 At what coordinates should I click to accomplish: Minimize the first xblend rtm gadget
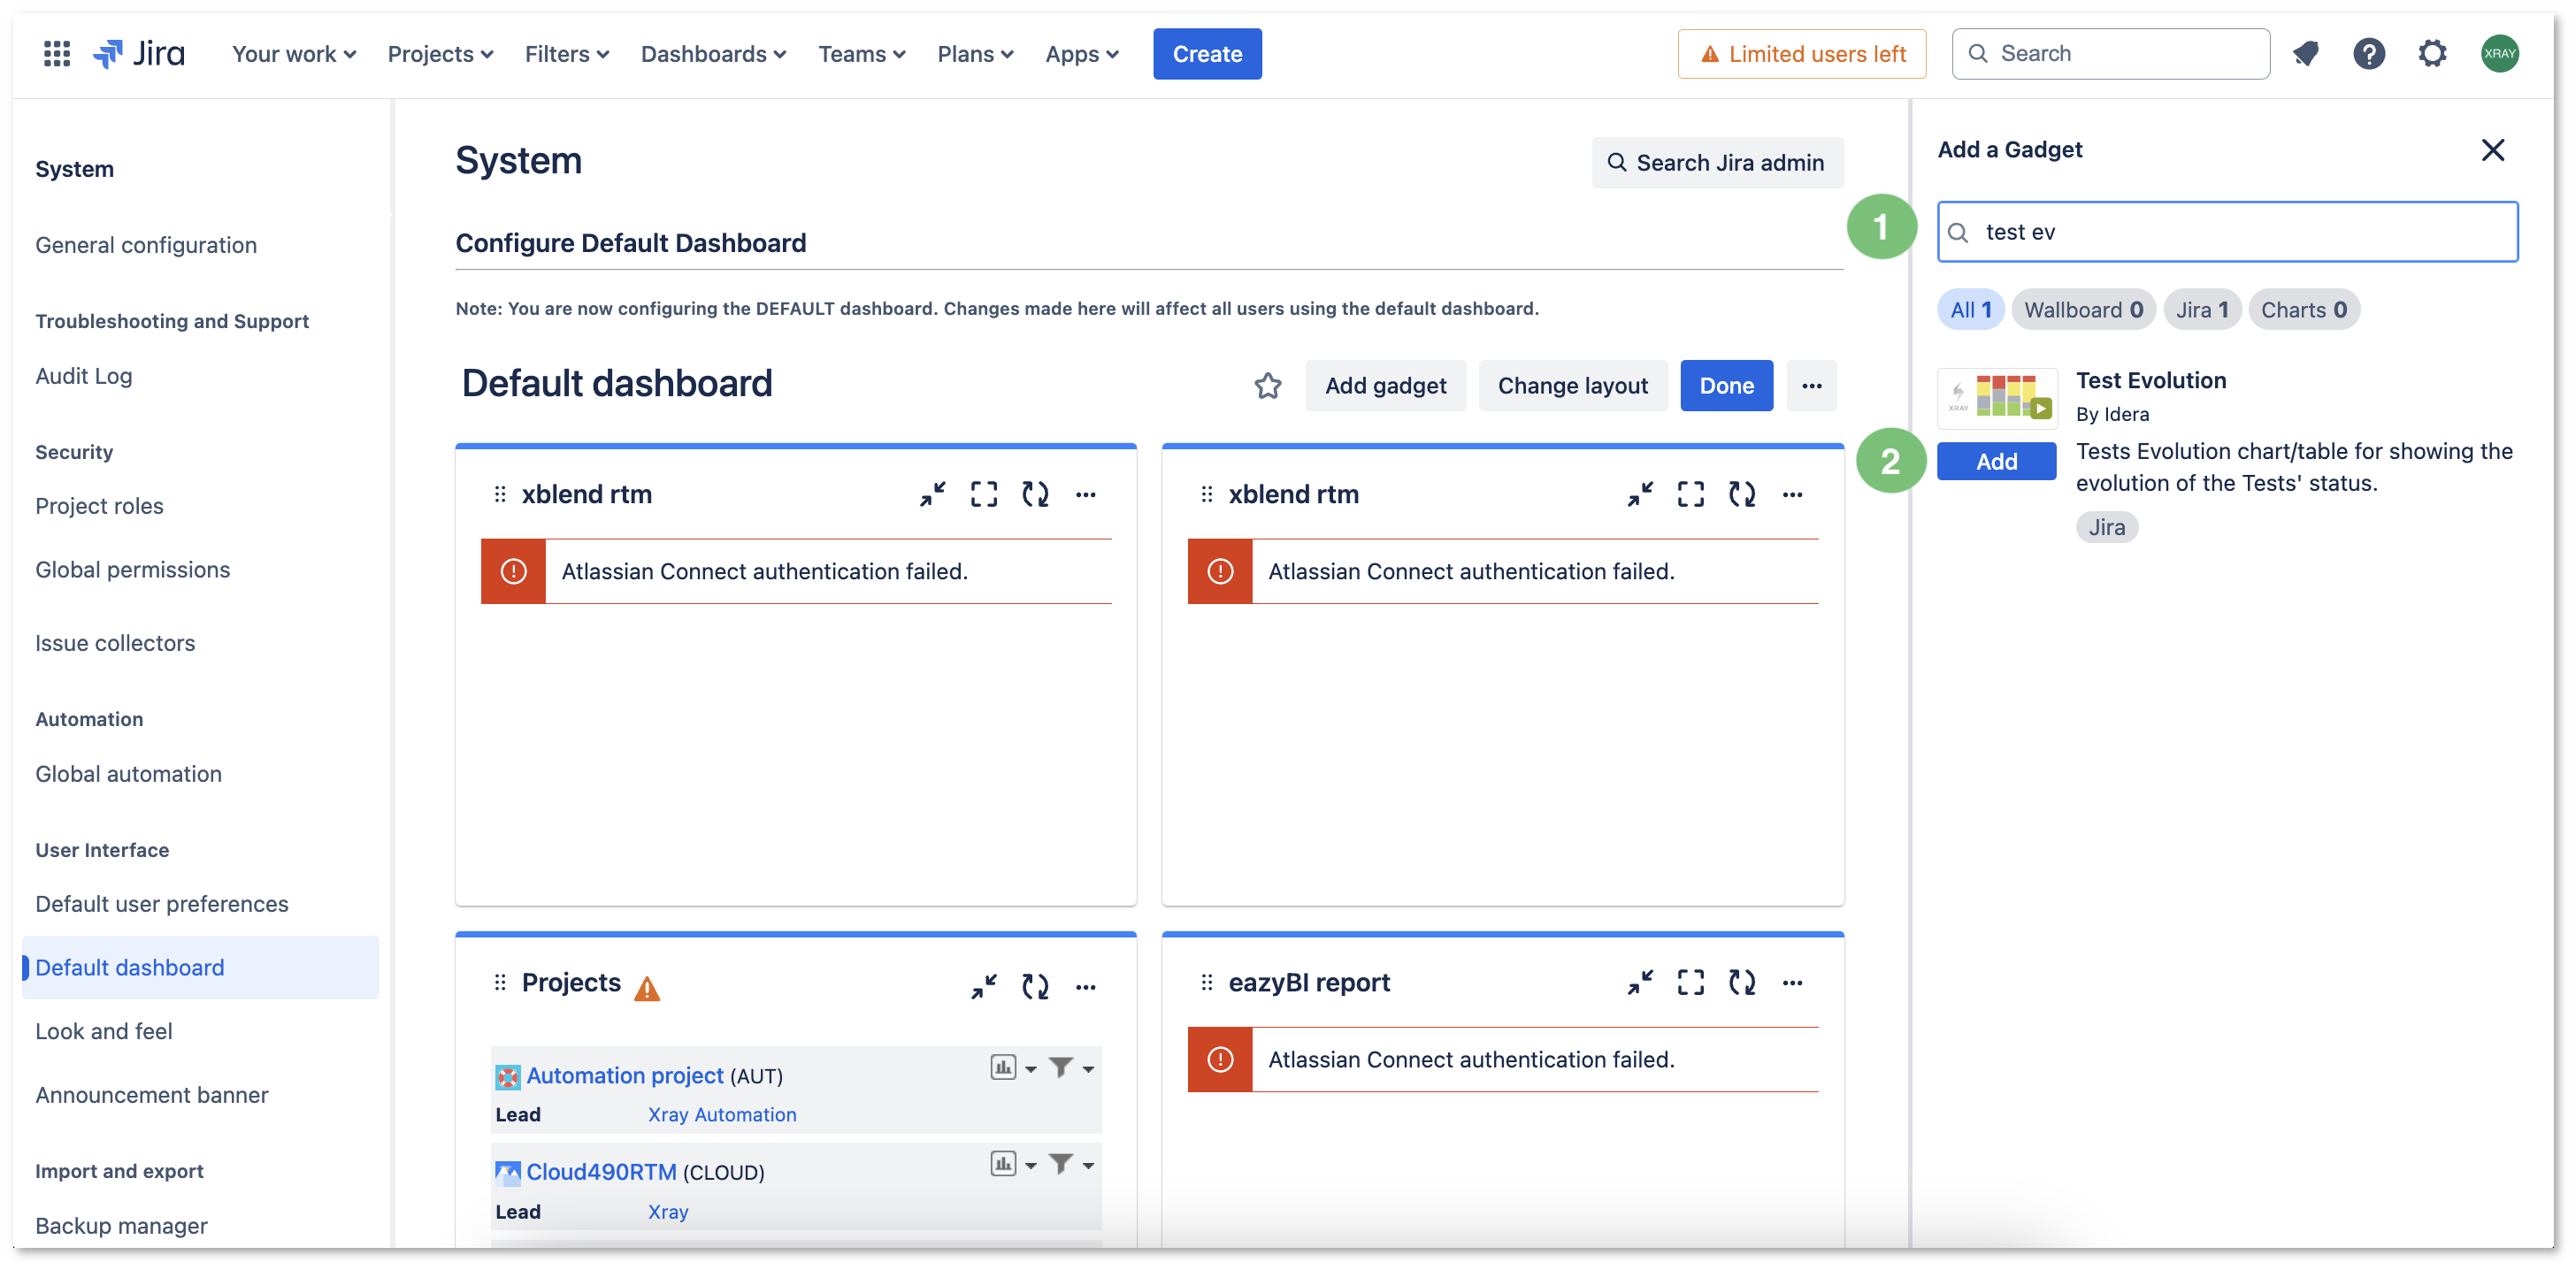(x=933, y=494)
